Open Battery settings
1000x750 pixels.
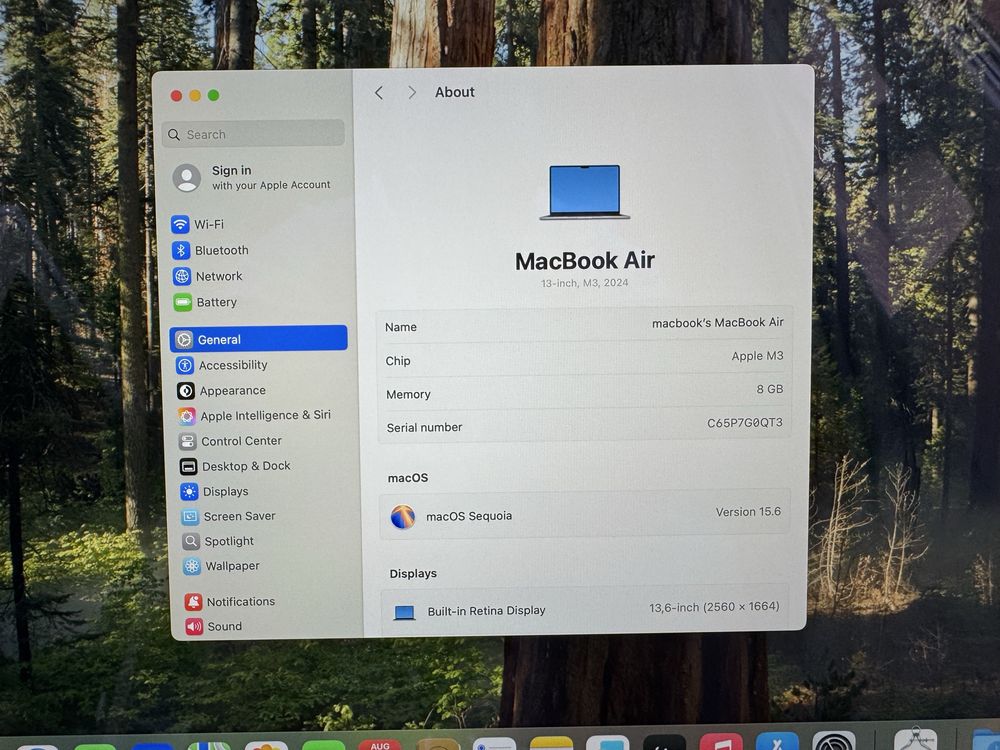[x=205, y=302]
